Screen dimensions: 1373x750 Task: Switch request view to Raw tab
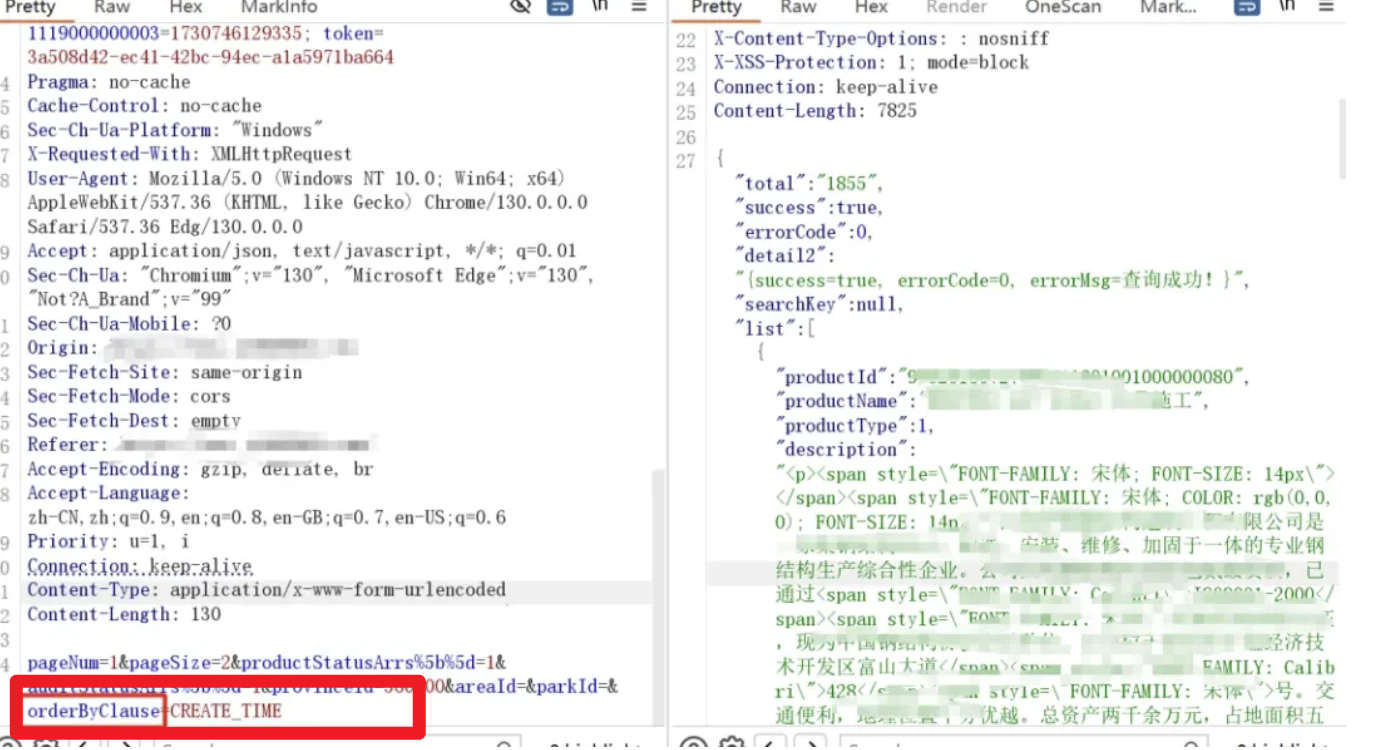(x=112, y=6)
